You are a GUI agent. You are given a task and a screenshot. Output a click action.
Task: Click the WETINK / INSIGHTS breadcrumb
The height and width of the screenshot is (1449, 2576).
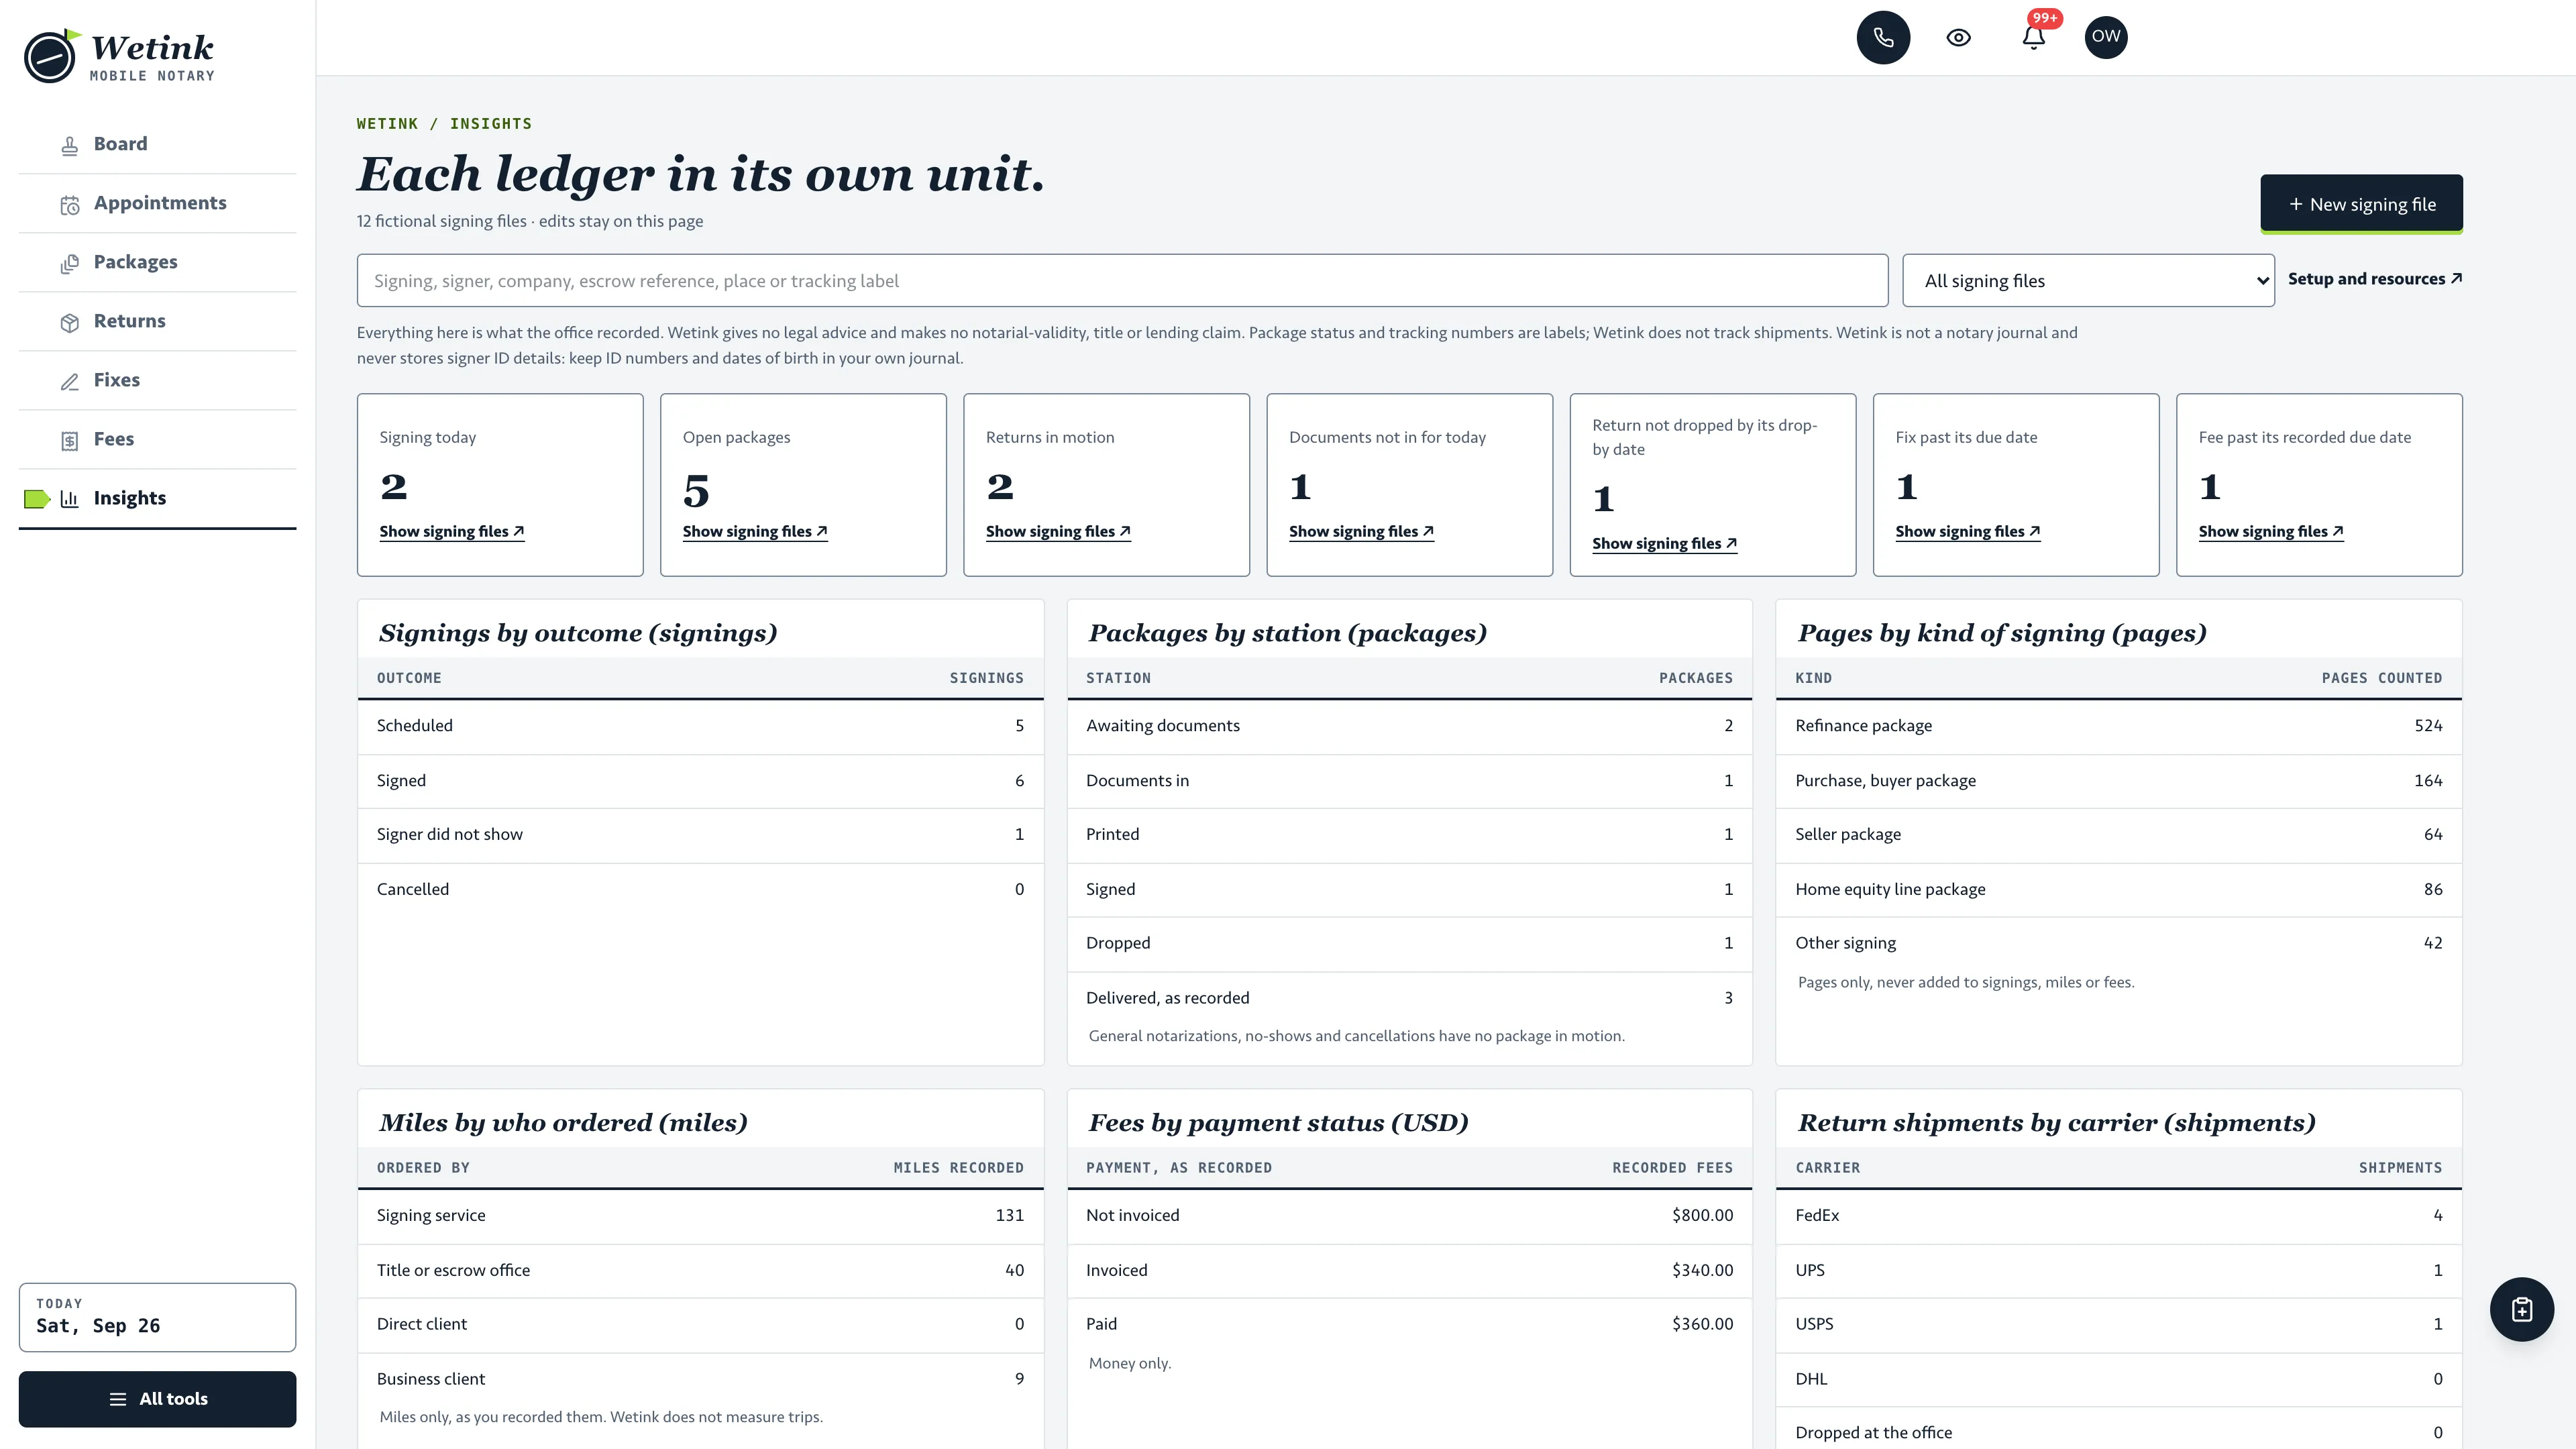pyautogui.click(x=444, y=124)
